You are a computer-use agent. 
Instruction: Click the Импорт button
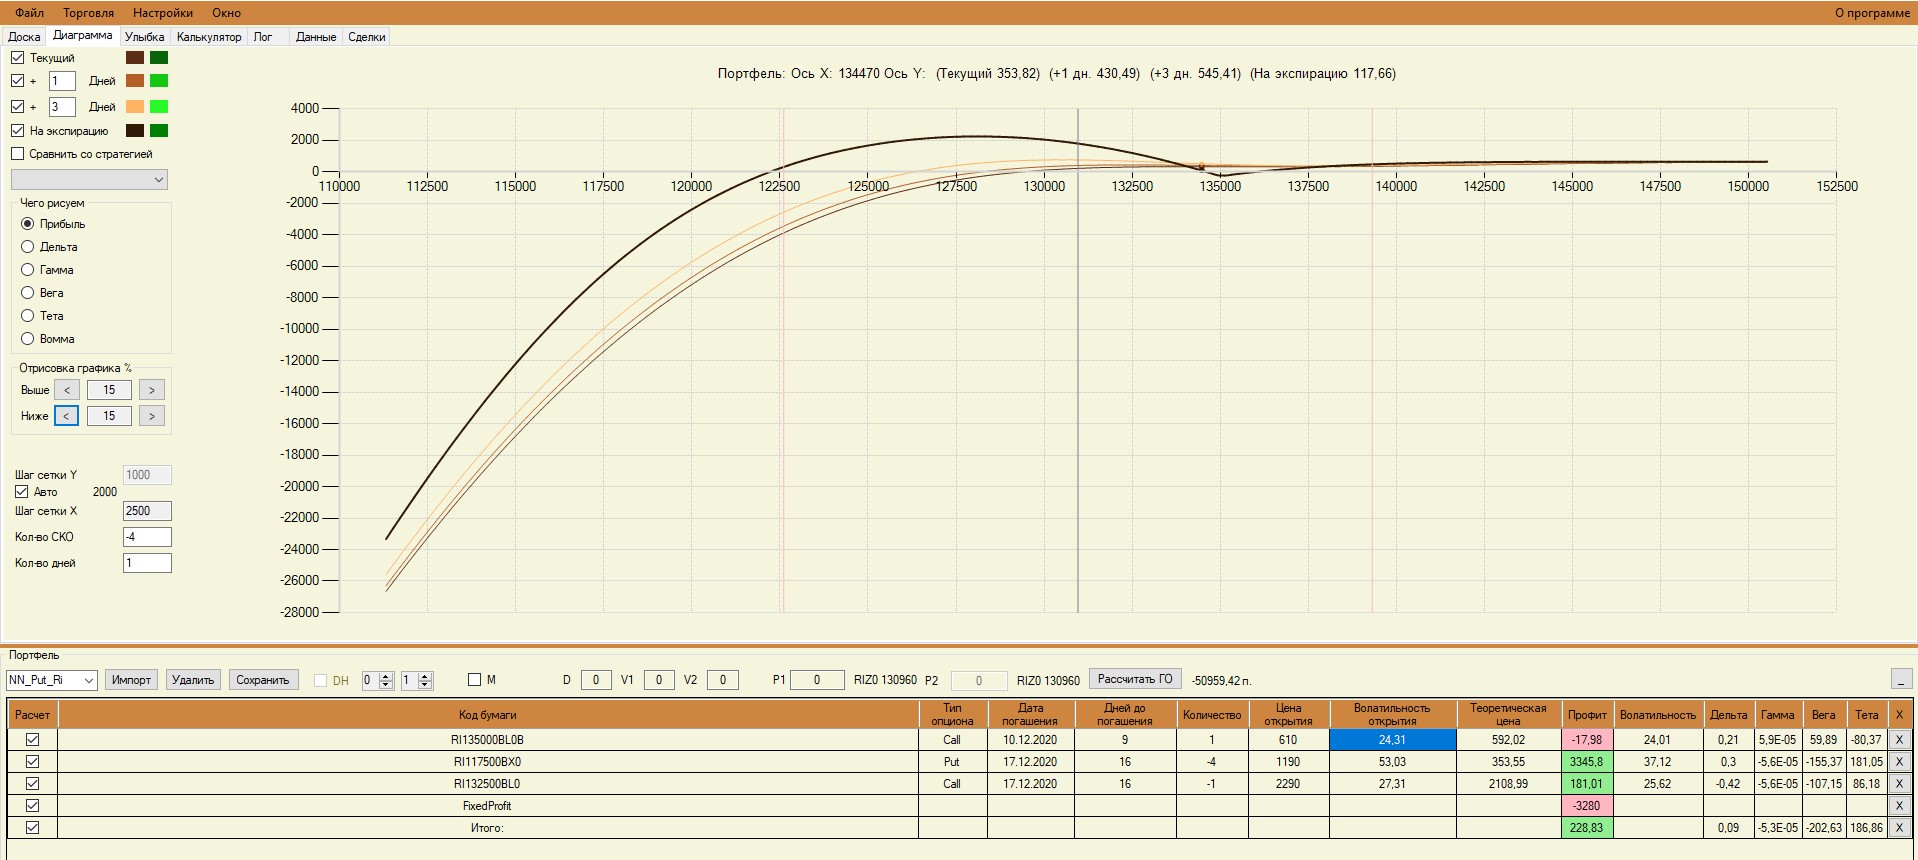(x=131, y=680)
